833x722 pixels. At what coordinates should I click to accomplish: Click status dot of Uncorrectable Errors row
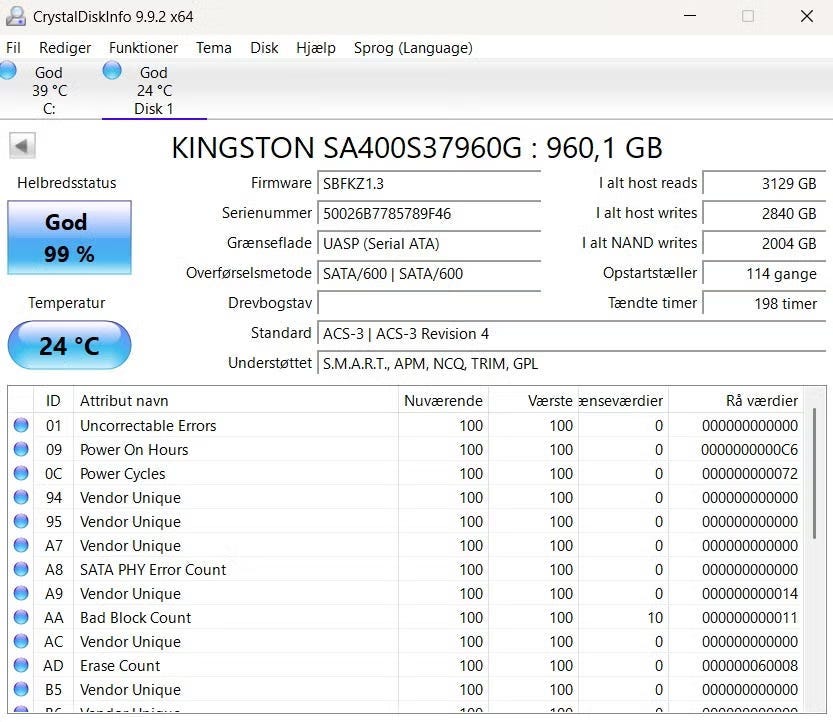click(x=21, y=425)
